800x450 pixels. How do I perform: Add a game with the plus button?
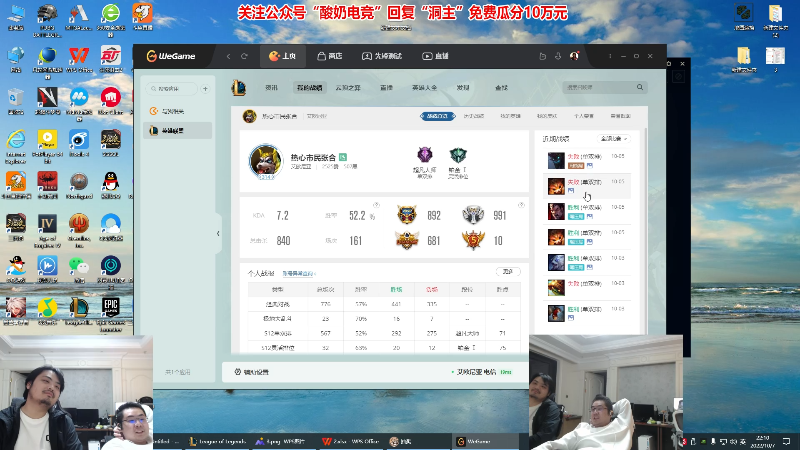[206, 89]
